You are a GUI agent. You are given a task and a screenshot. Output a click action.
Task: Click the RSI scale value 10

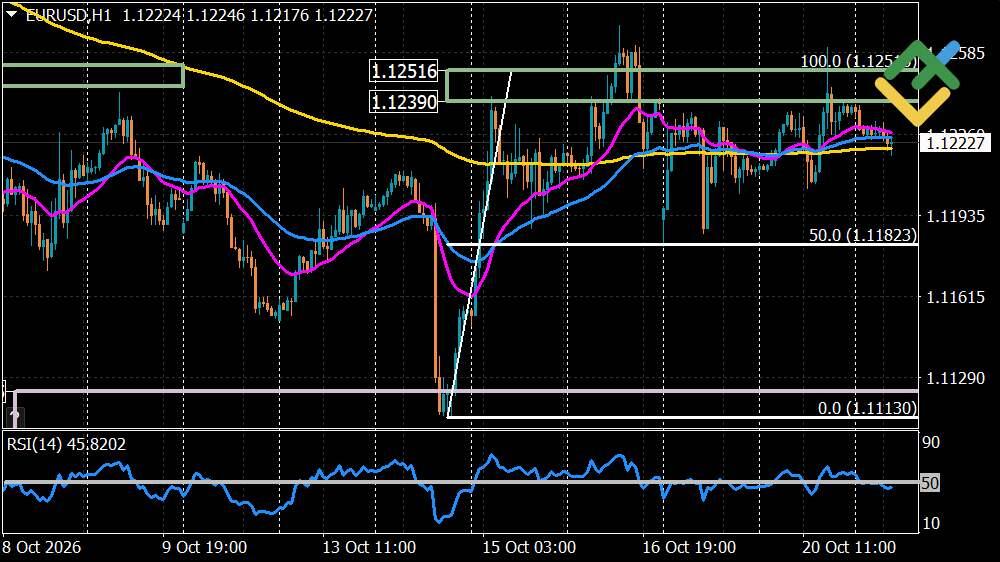tap(931, 524)
